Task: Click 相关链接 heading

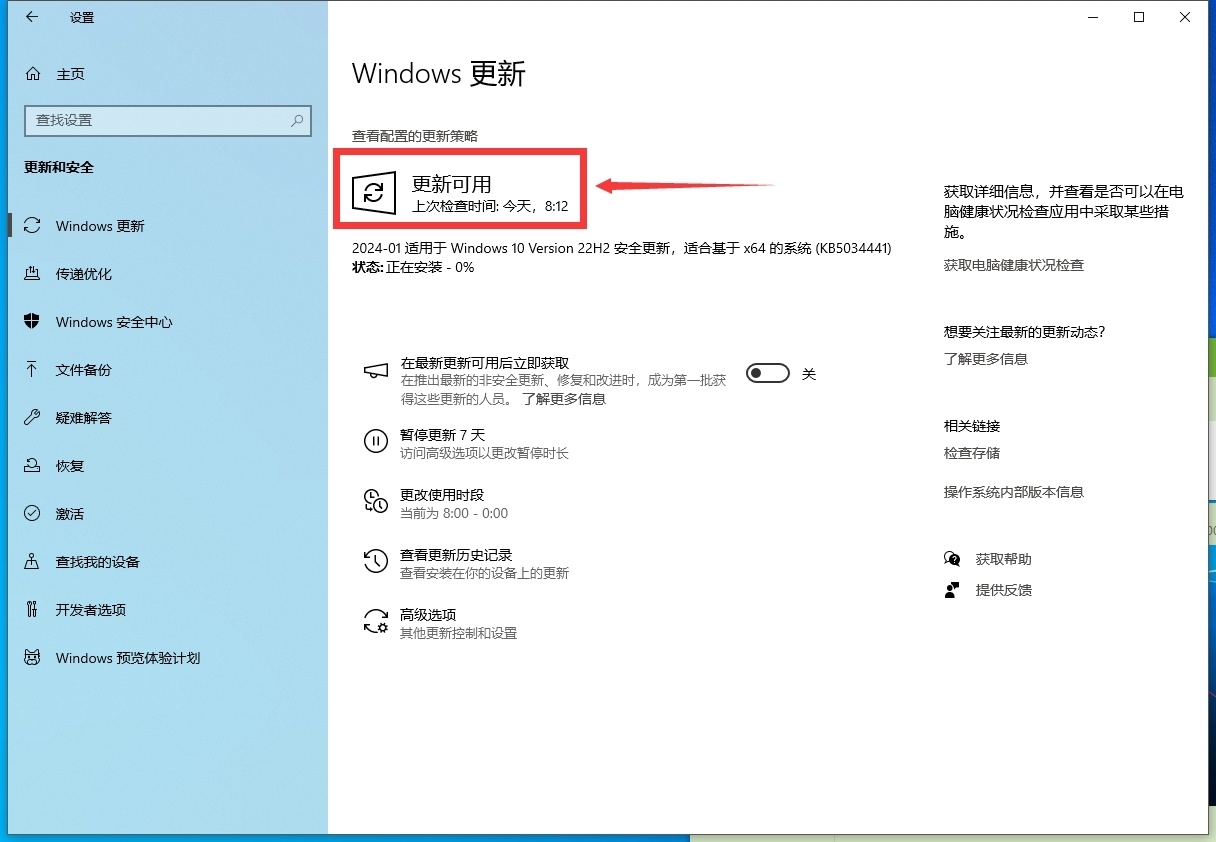Action: pyautogui.click(x=972, y=426)
